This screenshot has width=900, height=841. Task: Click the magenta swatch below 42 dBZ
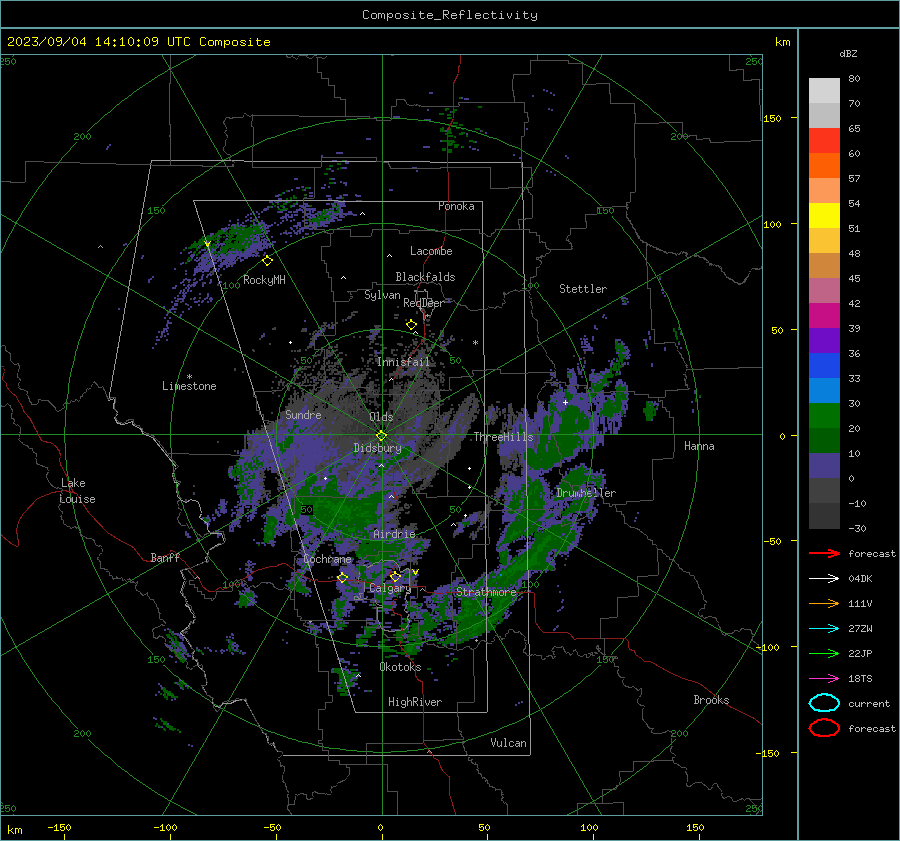[x=824, y=315]
